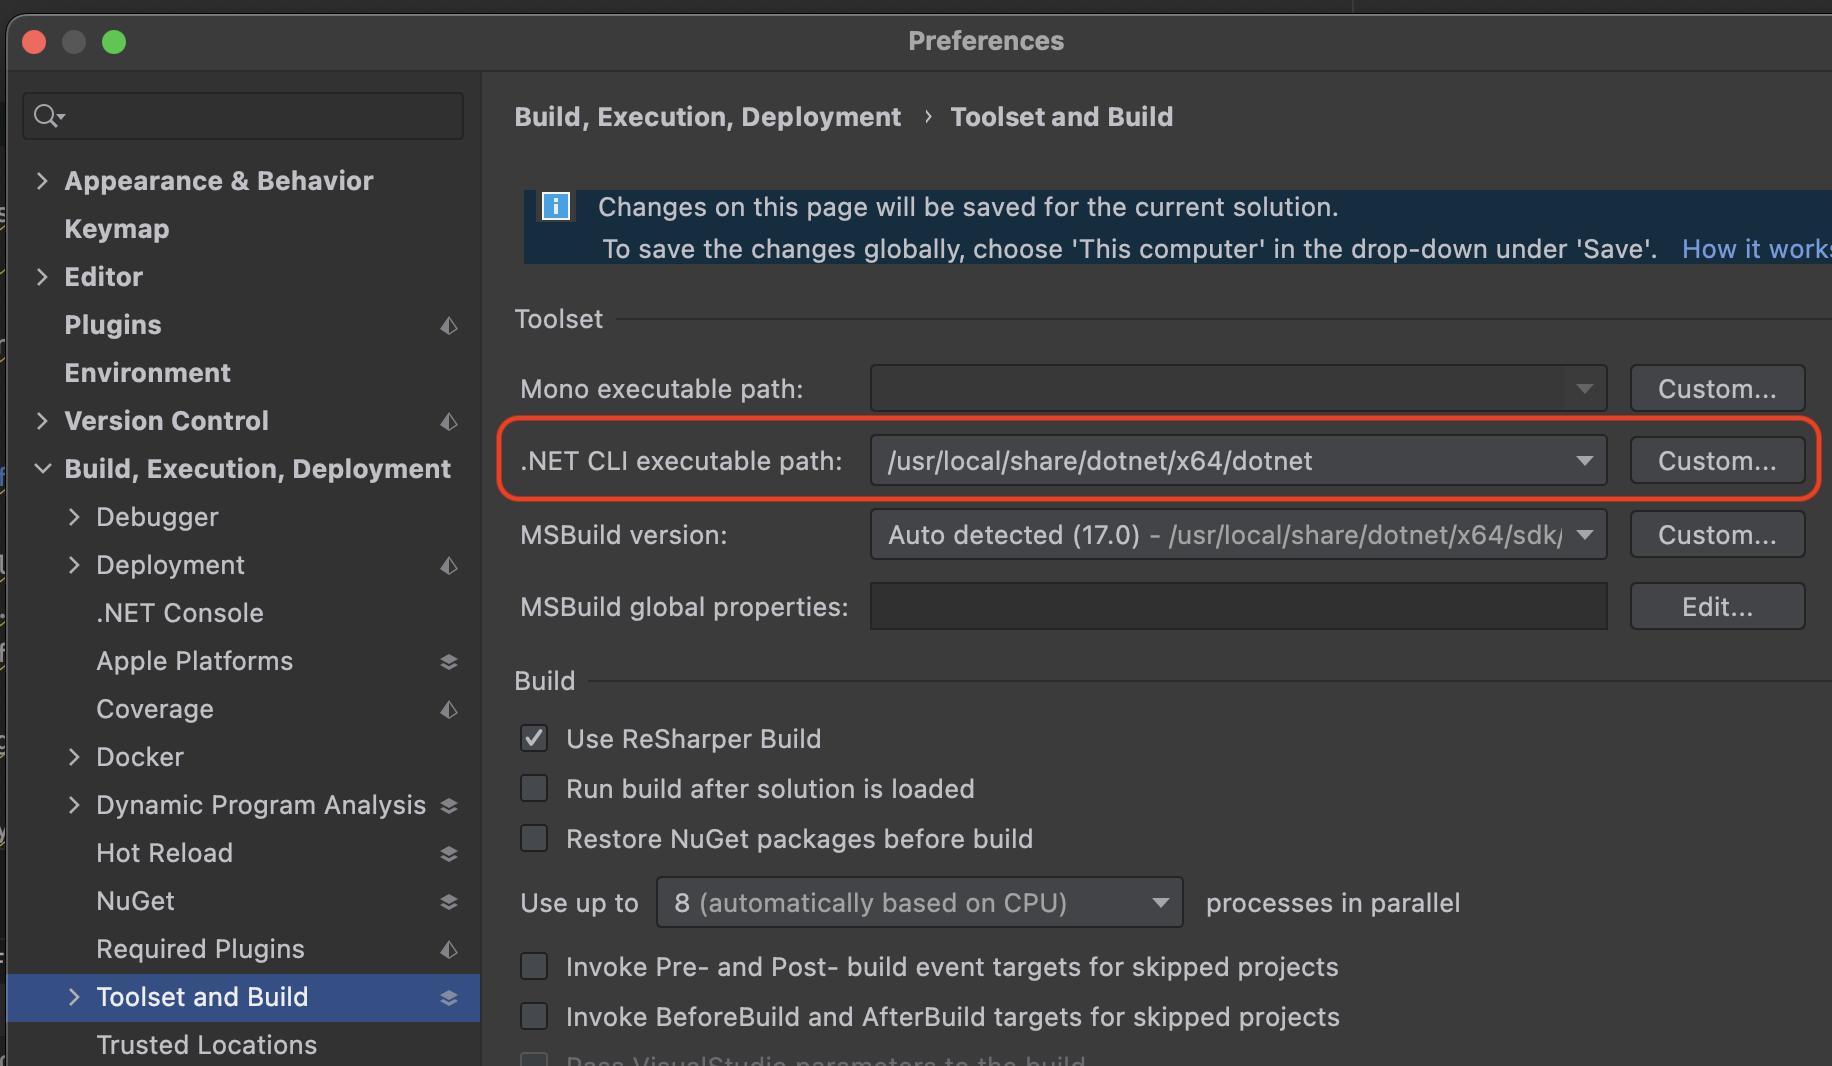Open the How it works link
The width and height of the screenshot is (1832, 1066).
(x=1756, y=249)
